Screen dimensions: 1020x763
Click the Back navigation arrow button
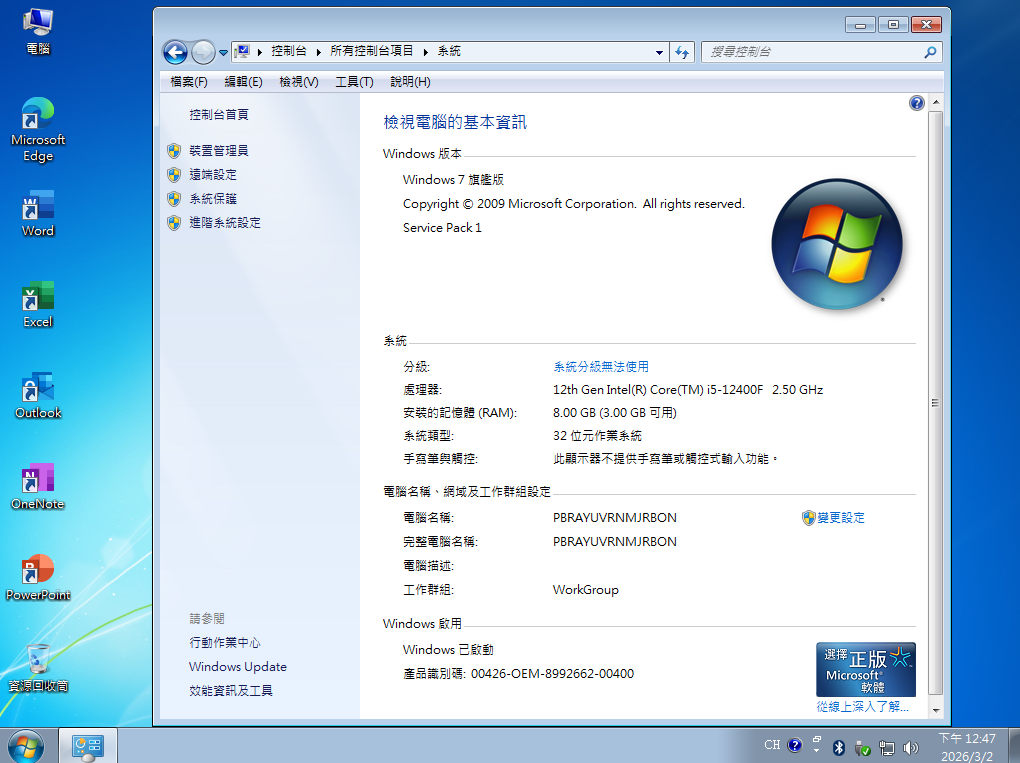[x=175, y=52]
